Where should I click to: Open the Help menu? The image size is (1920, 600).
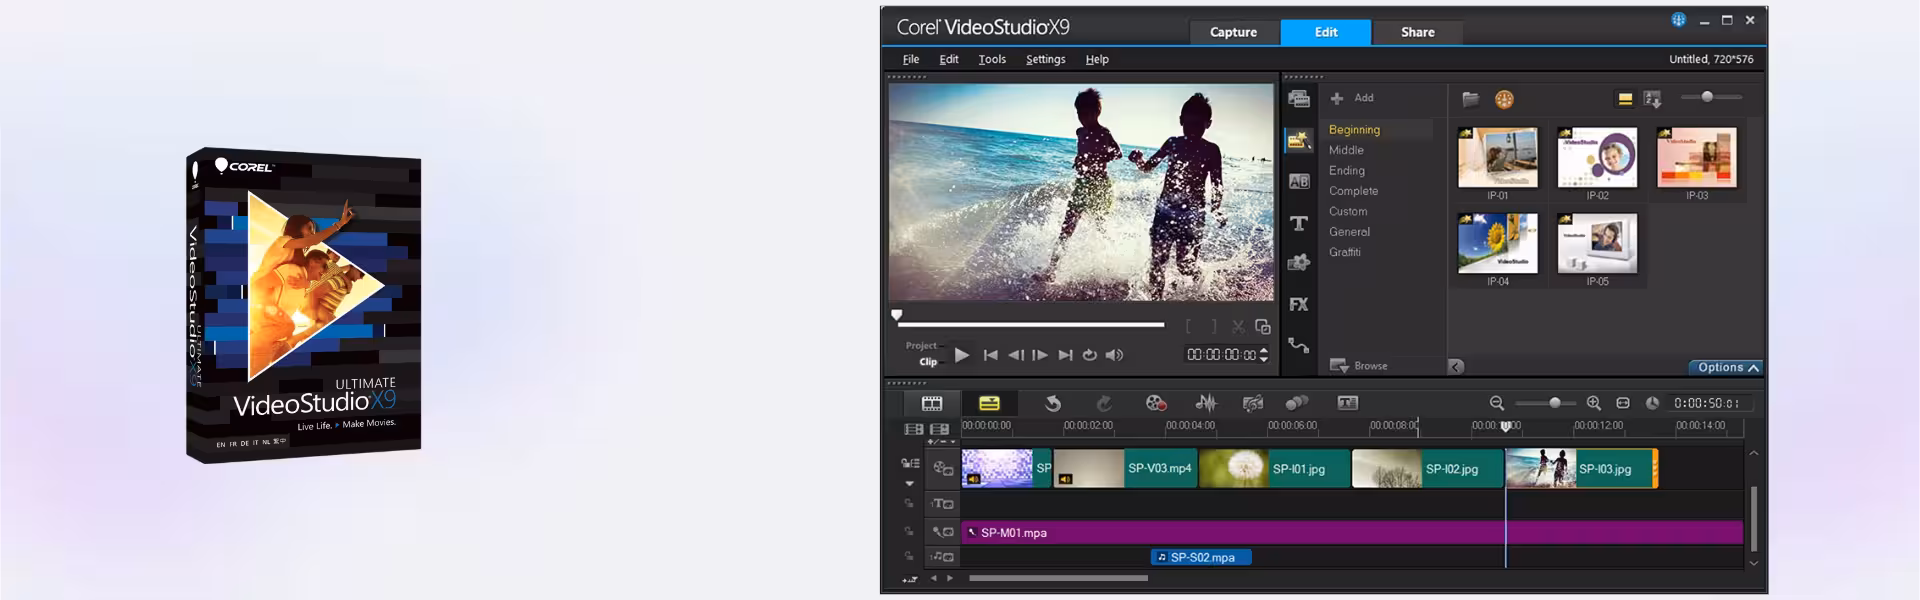1097,59
